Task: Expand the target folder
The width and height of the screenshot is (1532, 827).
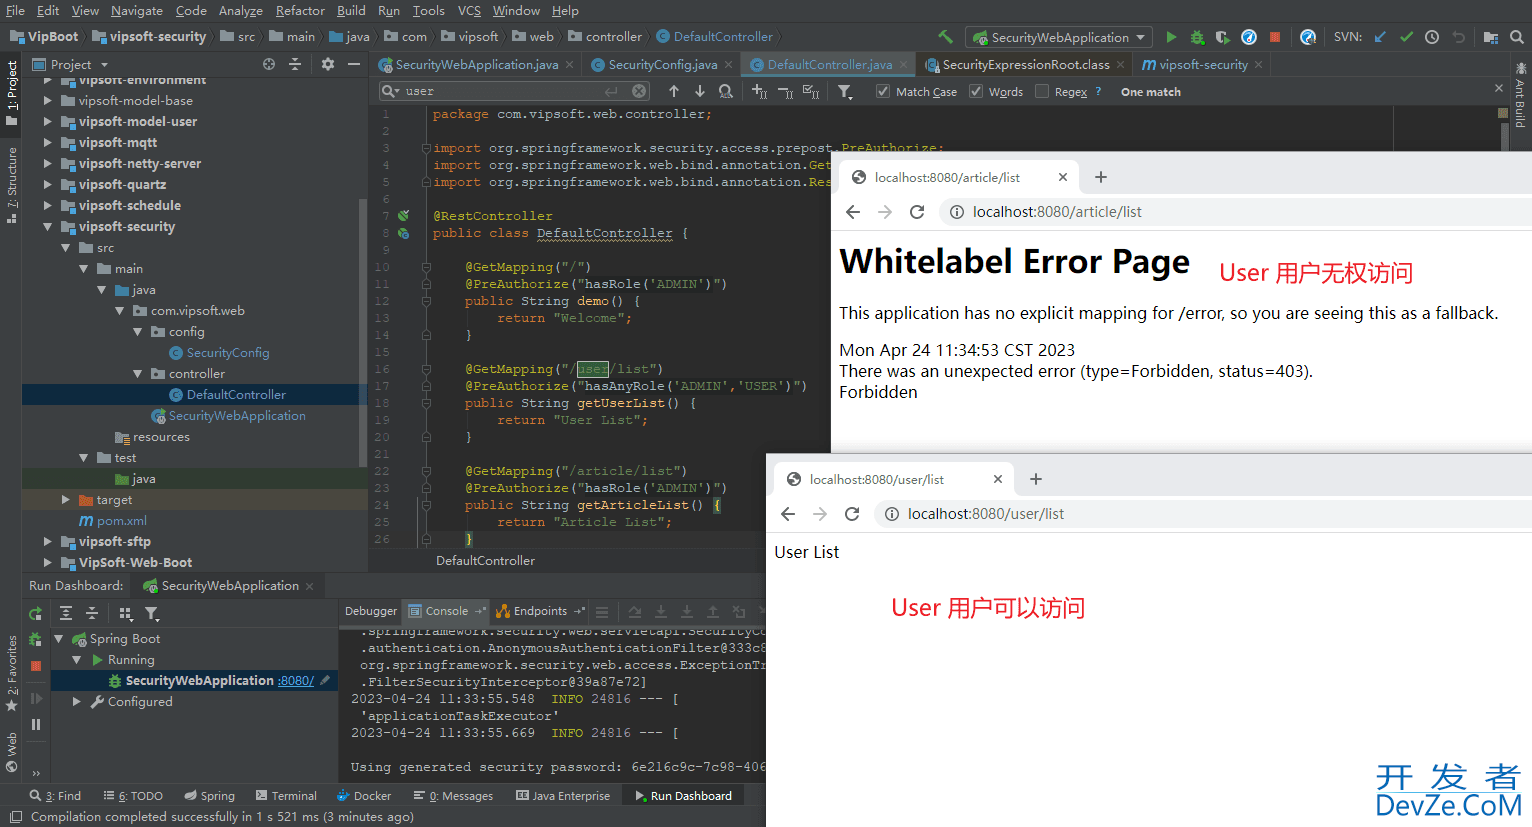Action: tap(65, 500)
